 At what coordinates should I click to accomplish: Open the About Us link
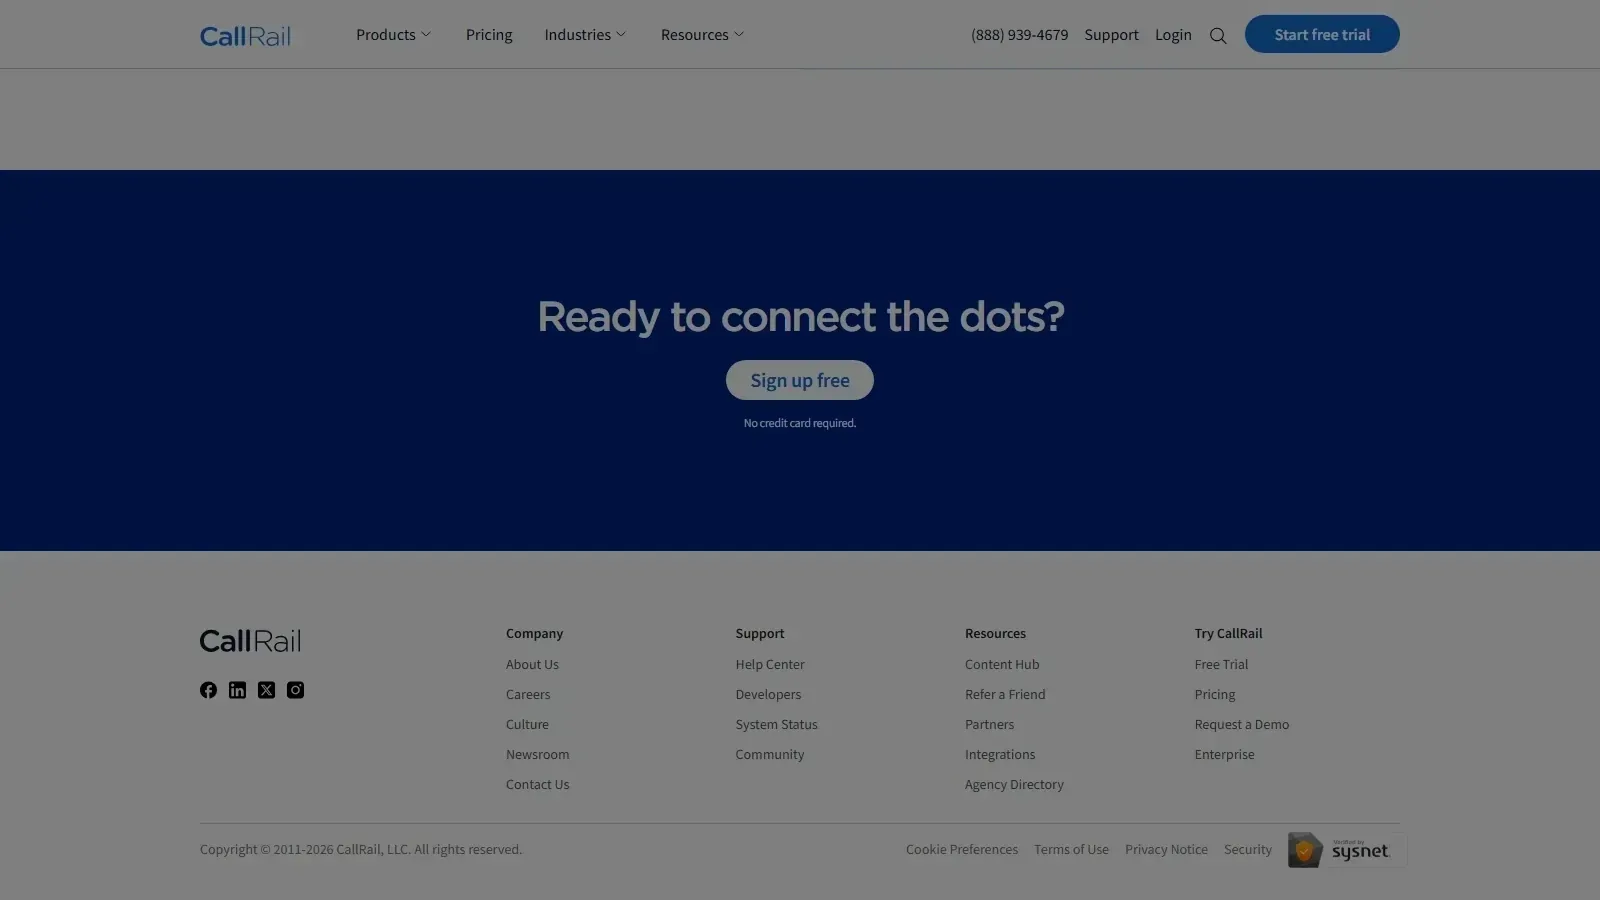pyautogui.click(x=532, y=665)
